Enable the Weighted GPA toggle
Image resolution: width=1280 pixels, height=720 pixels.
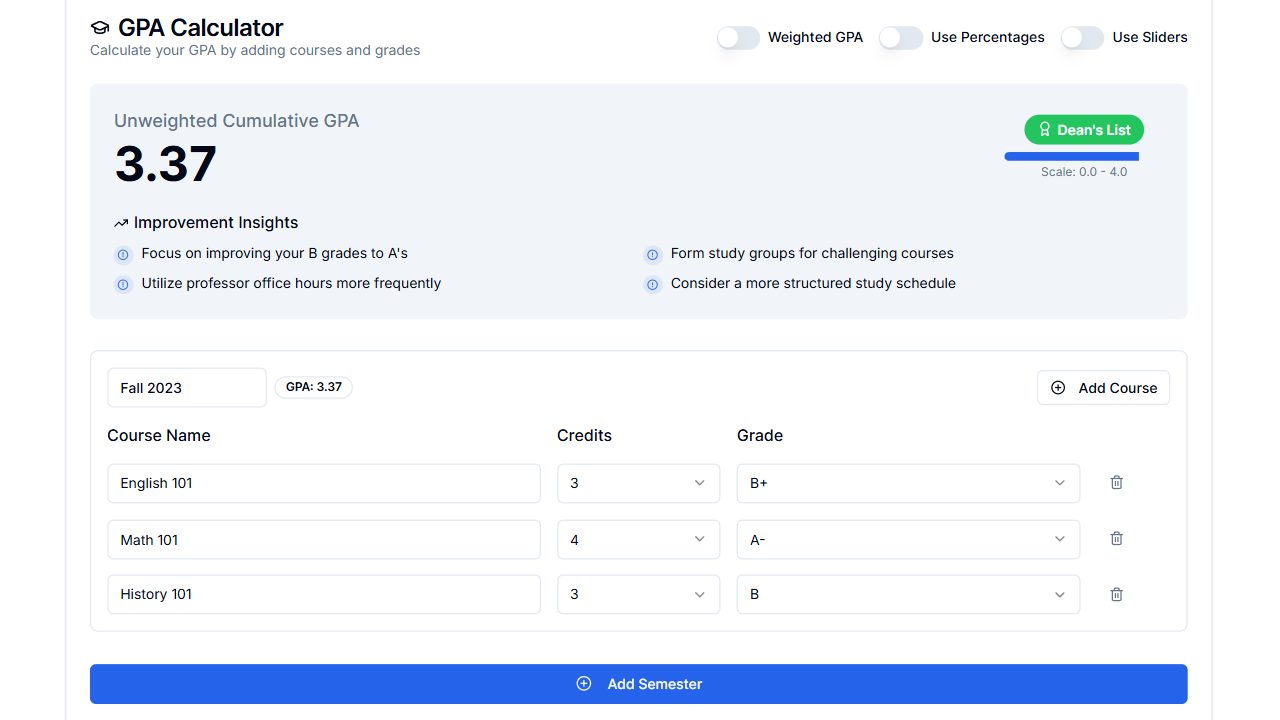[x=738, y=37]
